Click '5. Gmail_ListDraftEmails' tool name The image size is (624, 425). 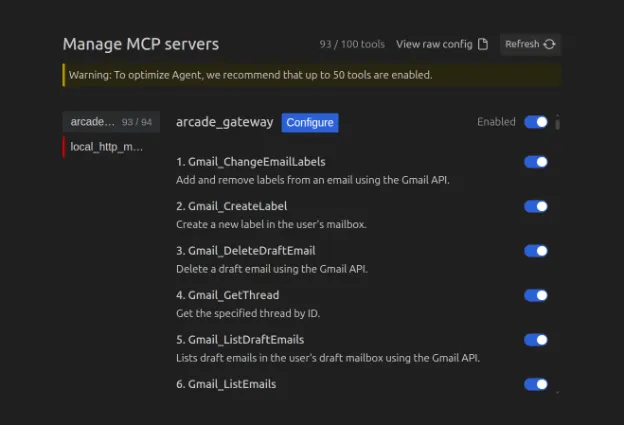point(240,340)
